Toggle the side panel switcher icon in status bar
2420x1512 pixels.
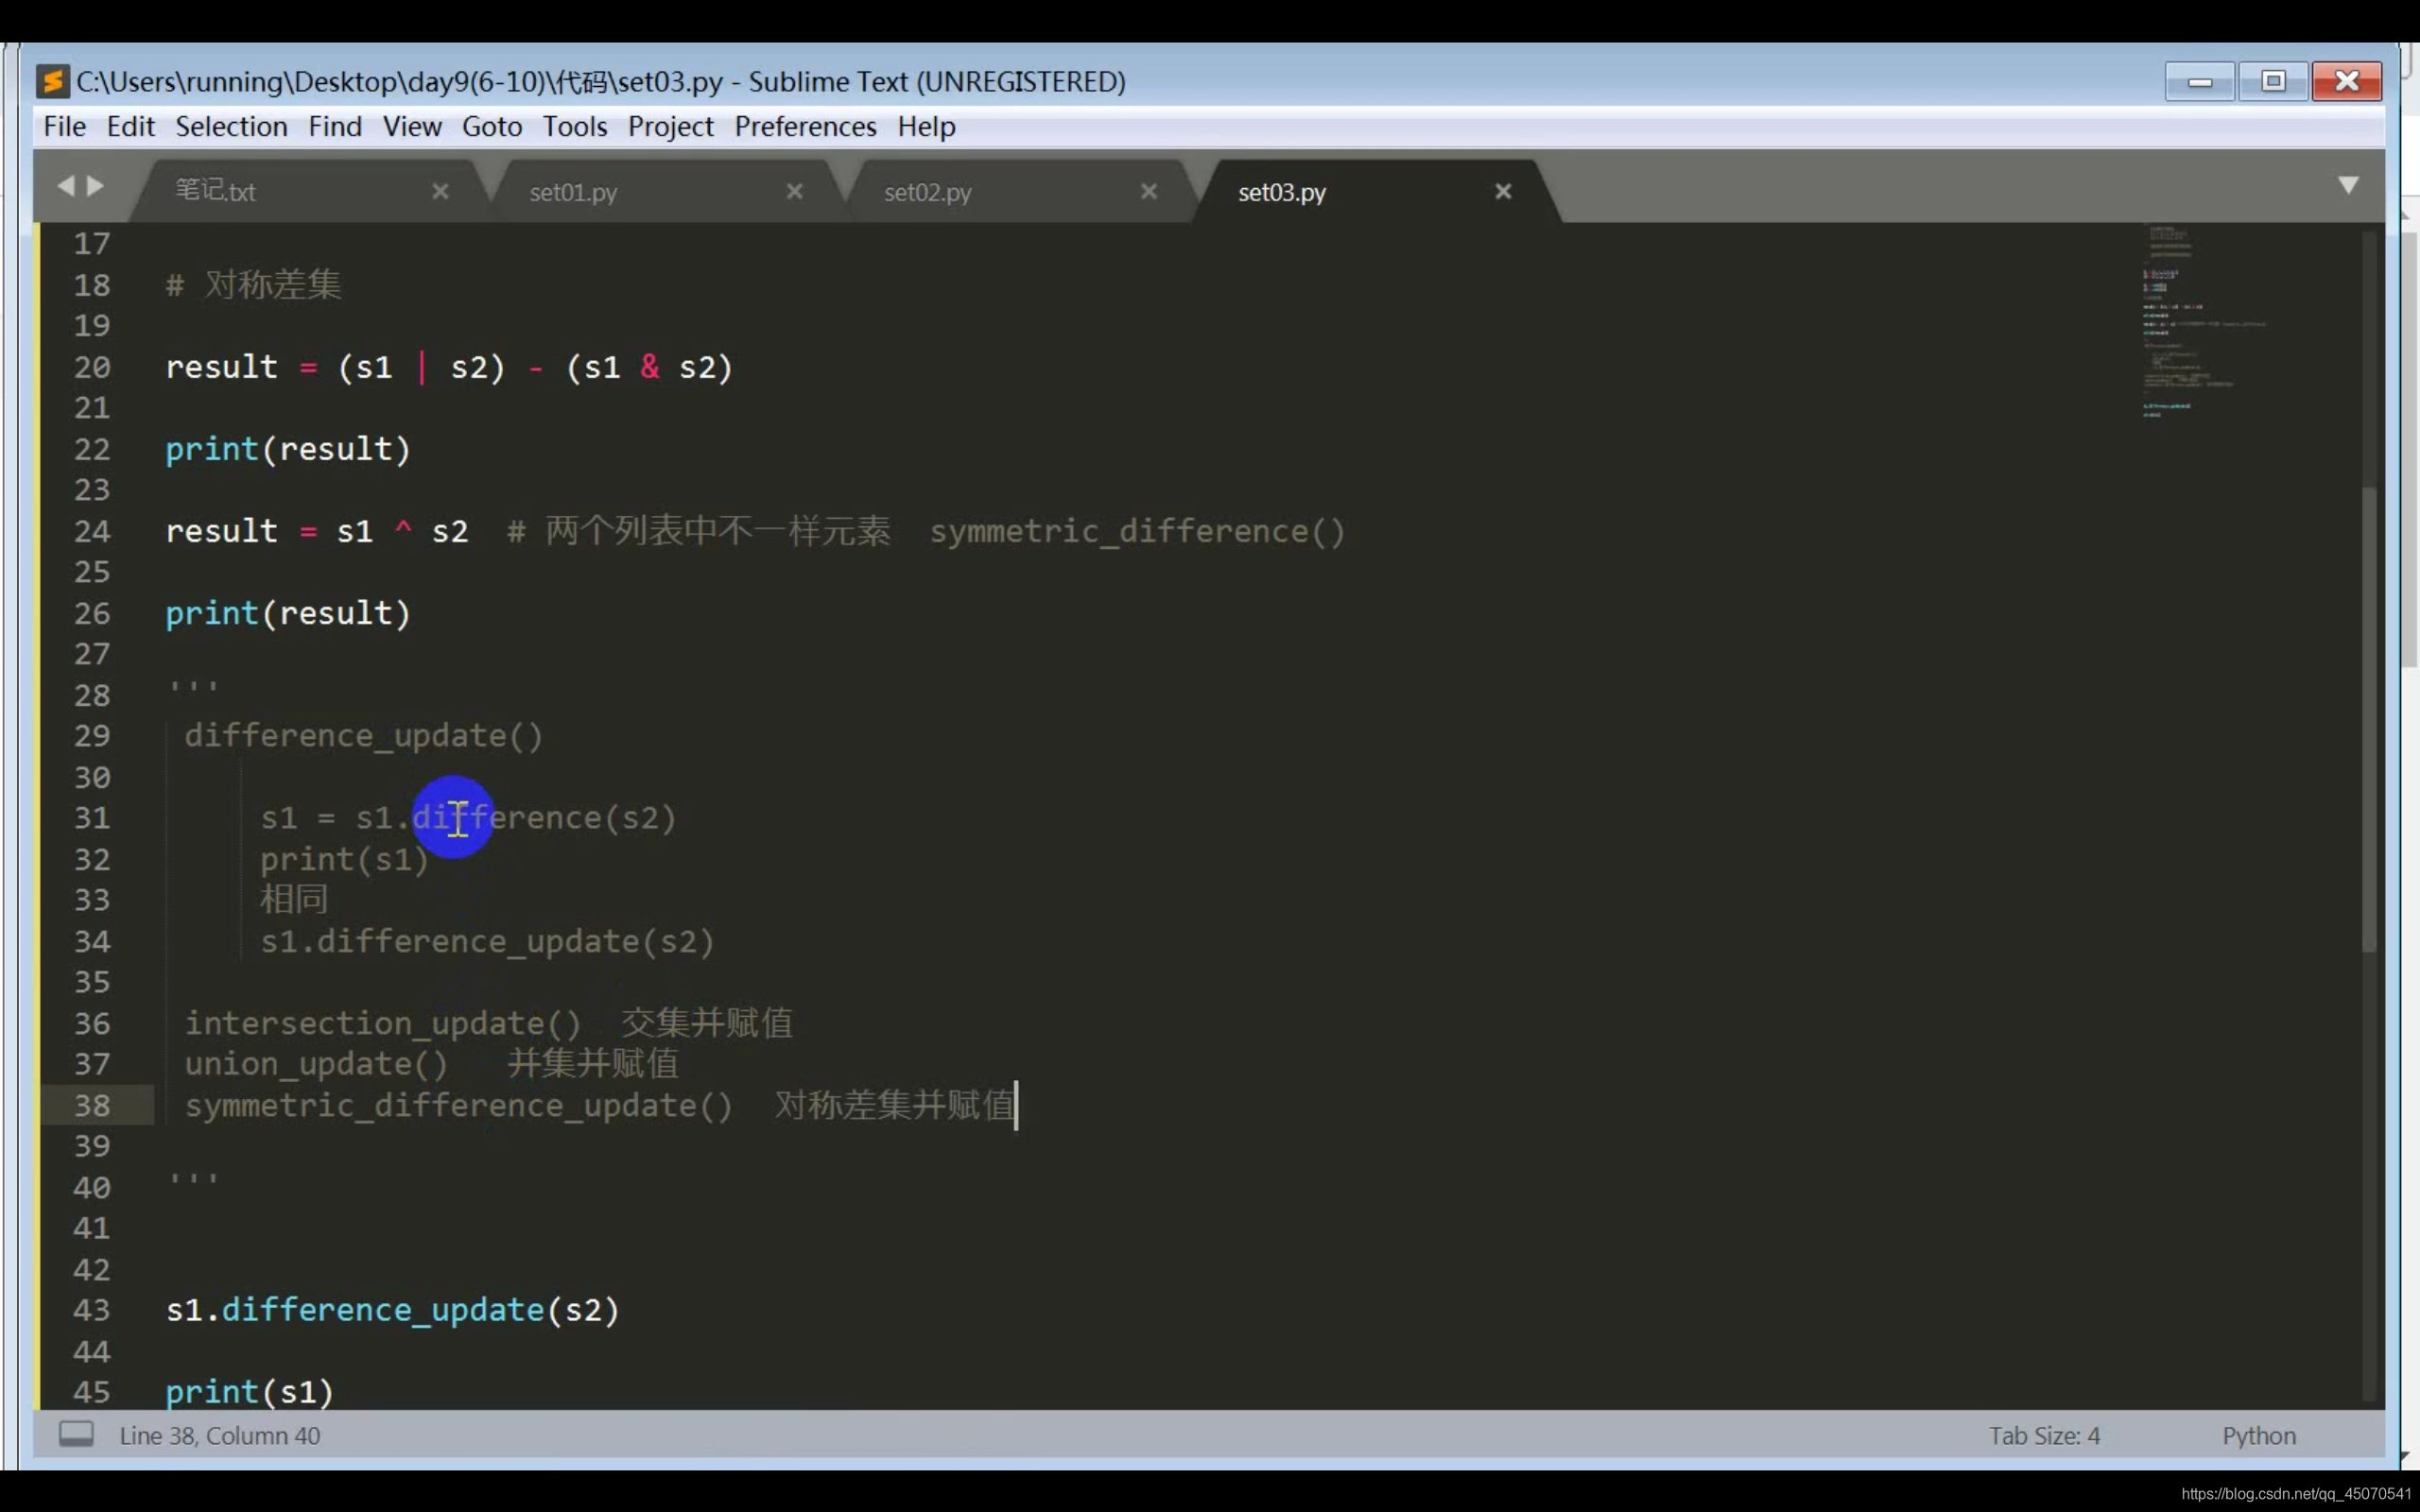coord(76,1434)
